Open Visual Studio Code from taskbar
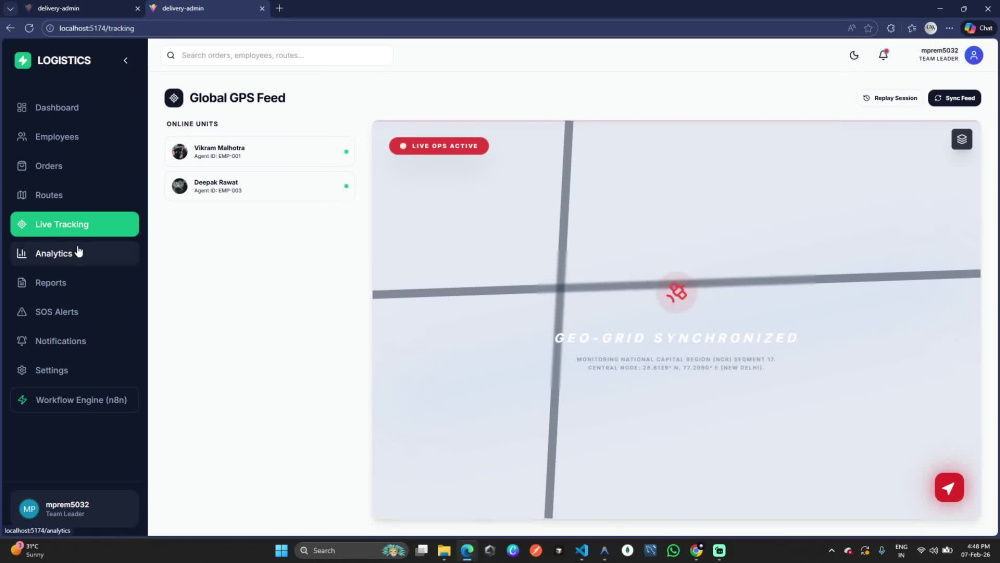 point(582,550)
